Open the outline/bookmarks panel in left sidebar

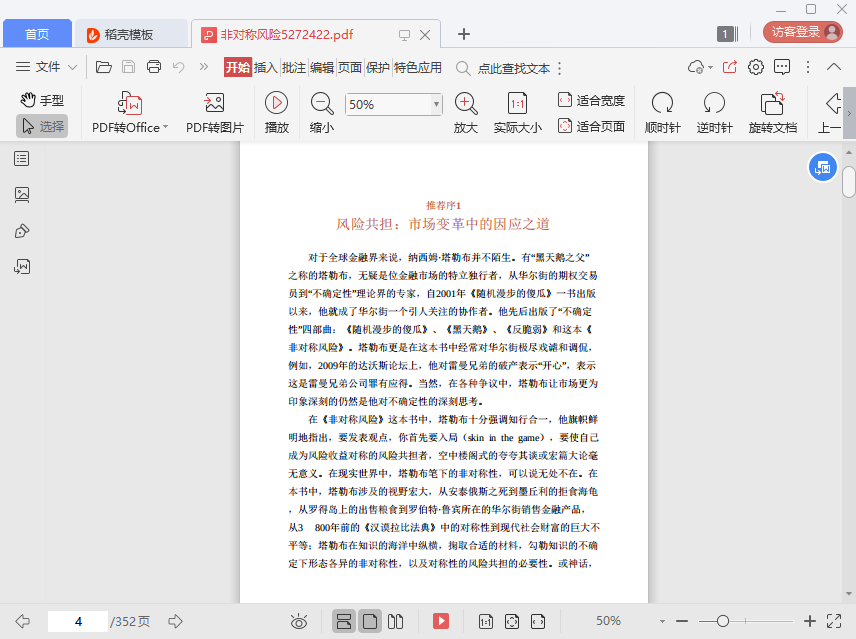coord(22,158)
